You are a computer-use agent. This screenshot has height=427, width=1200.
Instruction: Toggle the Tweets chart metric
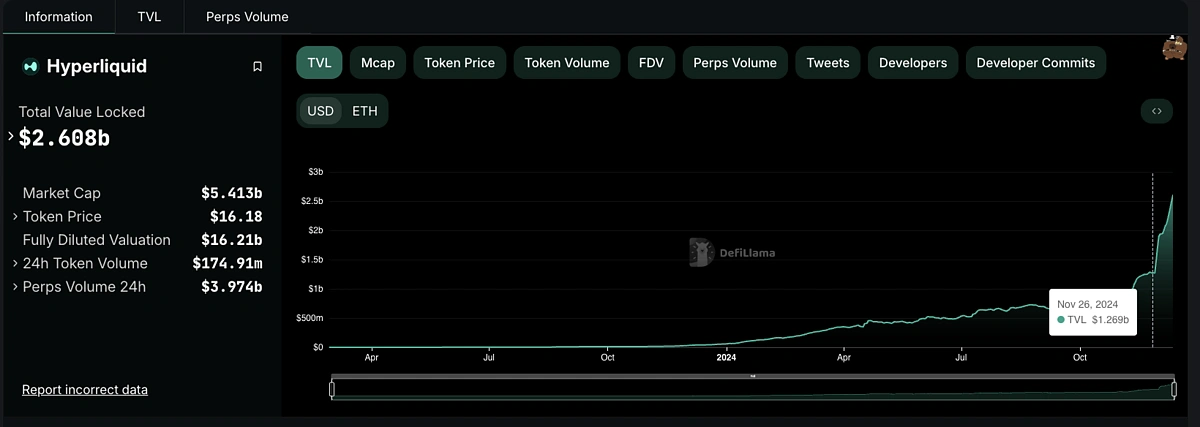click(x=828, y=62)
